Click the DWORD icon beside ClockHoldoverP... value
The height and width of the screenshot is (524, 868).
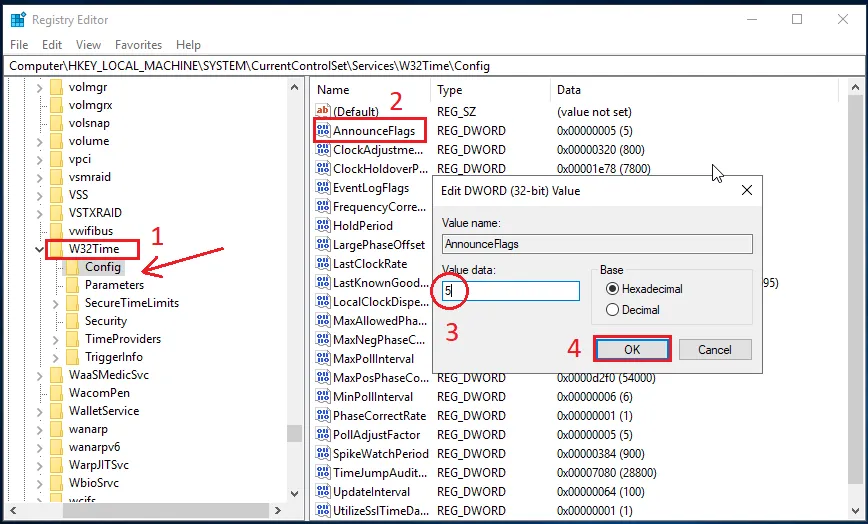pos(323,168)
